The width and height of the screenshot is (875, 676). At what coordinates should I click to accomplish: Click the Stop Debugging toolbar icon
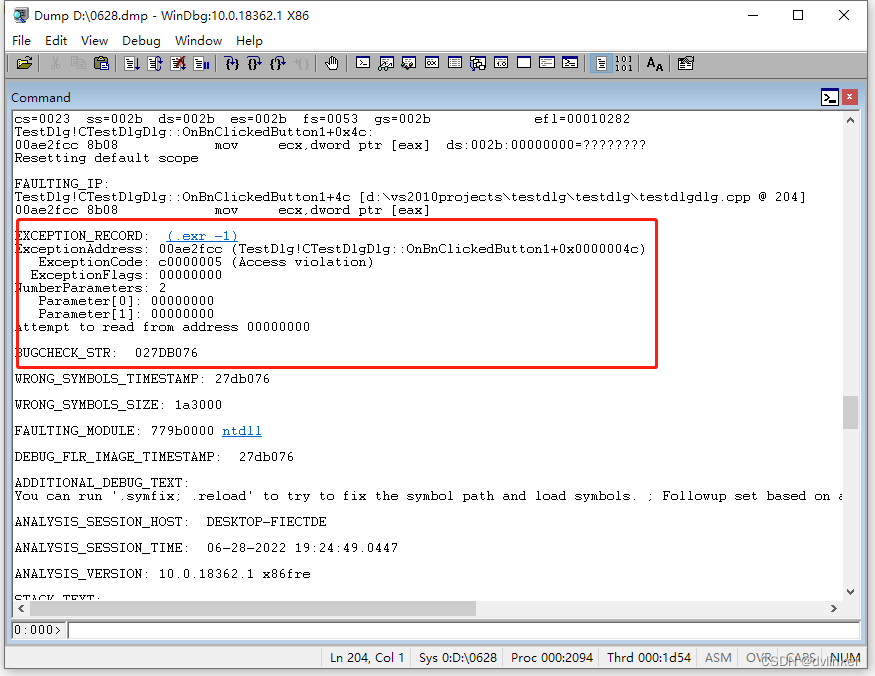[178, 64]
